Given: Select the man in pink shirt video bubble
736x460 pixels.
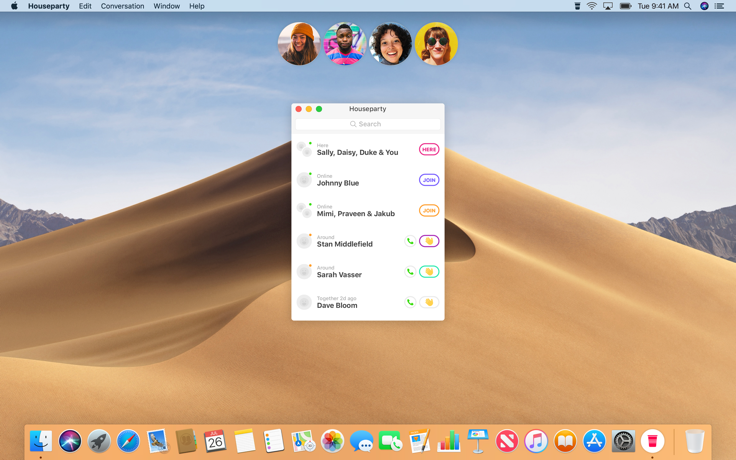Looking at the screenshot, I should pos(345,44).
